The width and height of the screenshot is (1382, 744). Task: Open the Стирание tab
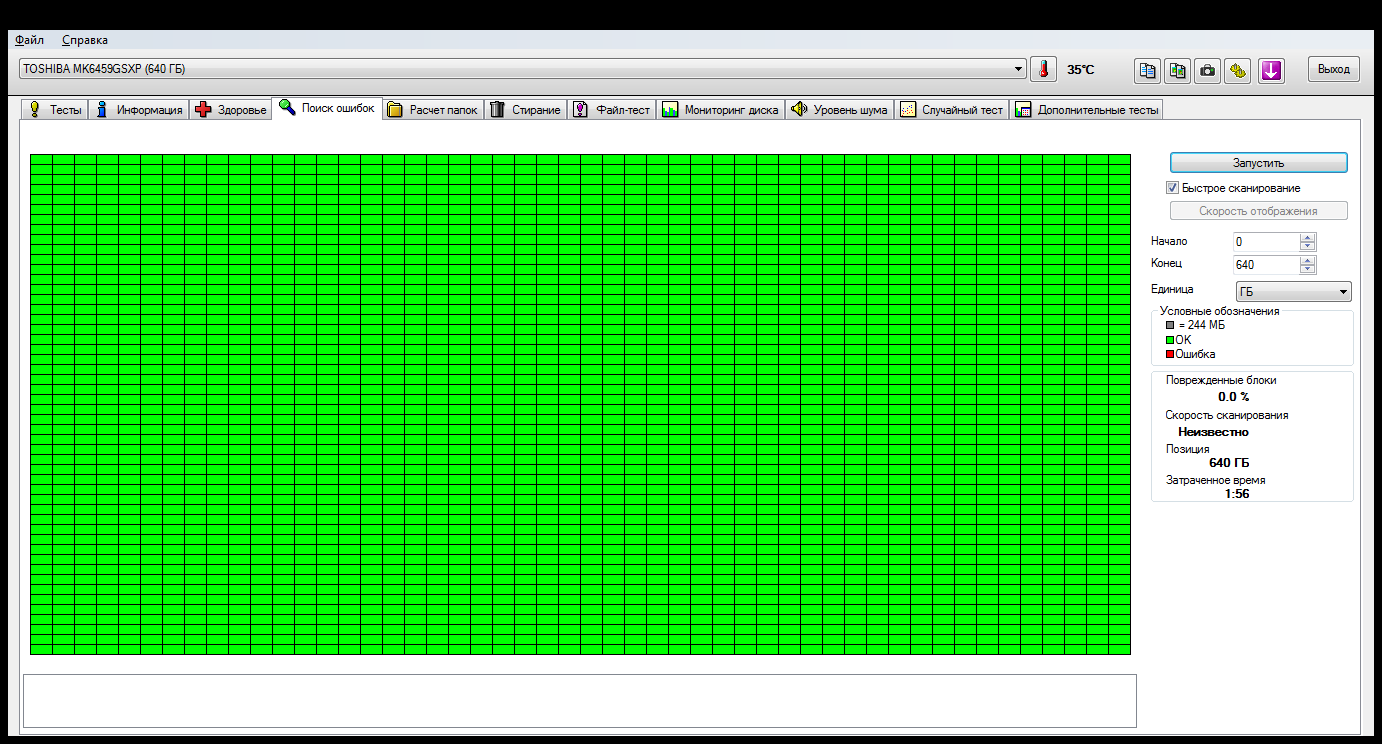click(x=526, y=110)
